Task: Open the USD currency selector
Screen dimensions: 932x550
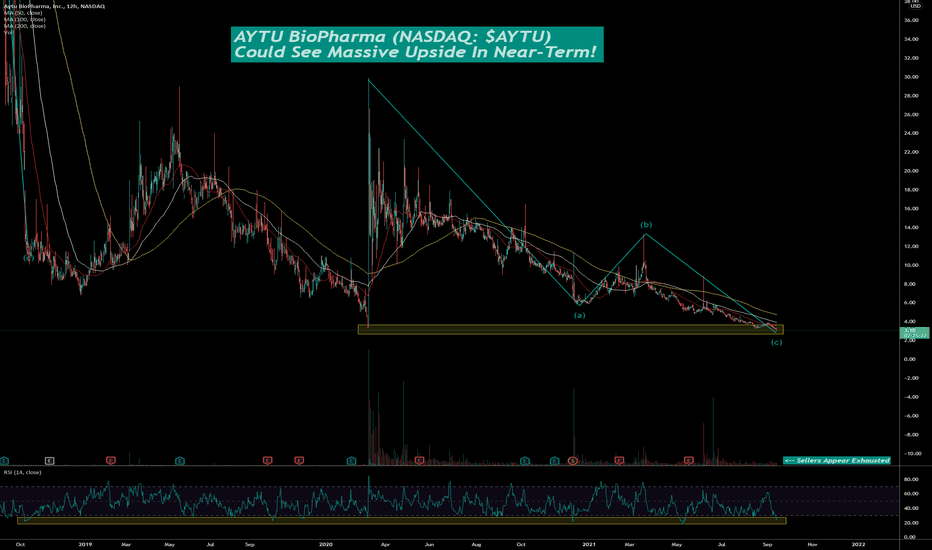Action: pyautogui.click(x=915, y=6)
